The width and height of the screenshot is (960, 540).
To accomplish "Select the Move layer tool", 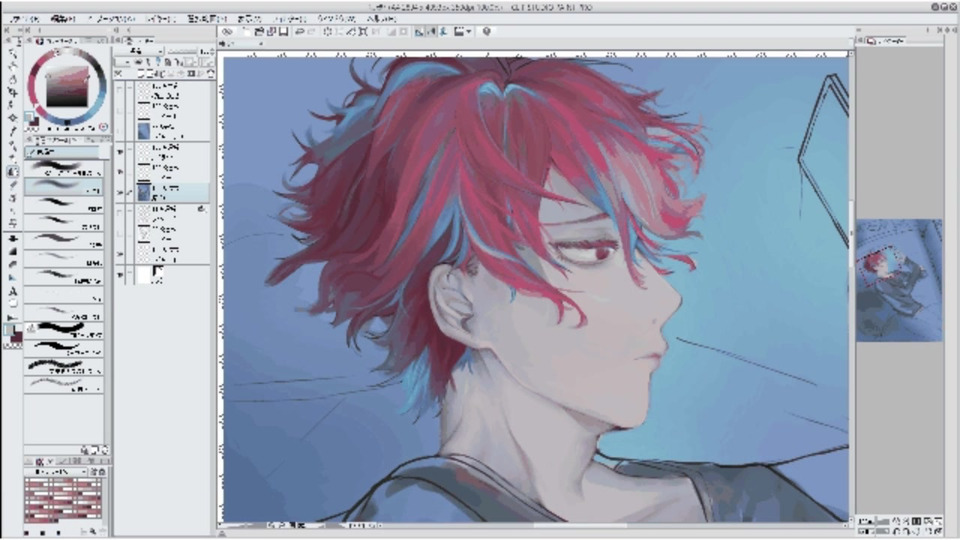I will 12,92.
